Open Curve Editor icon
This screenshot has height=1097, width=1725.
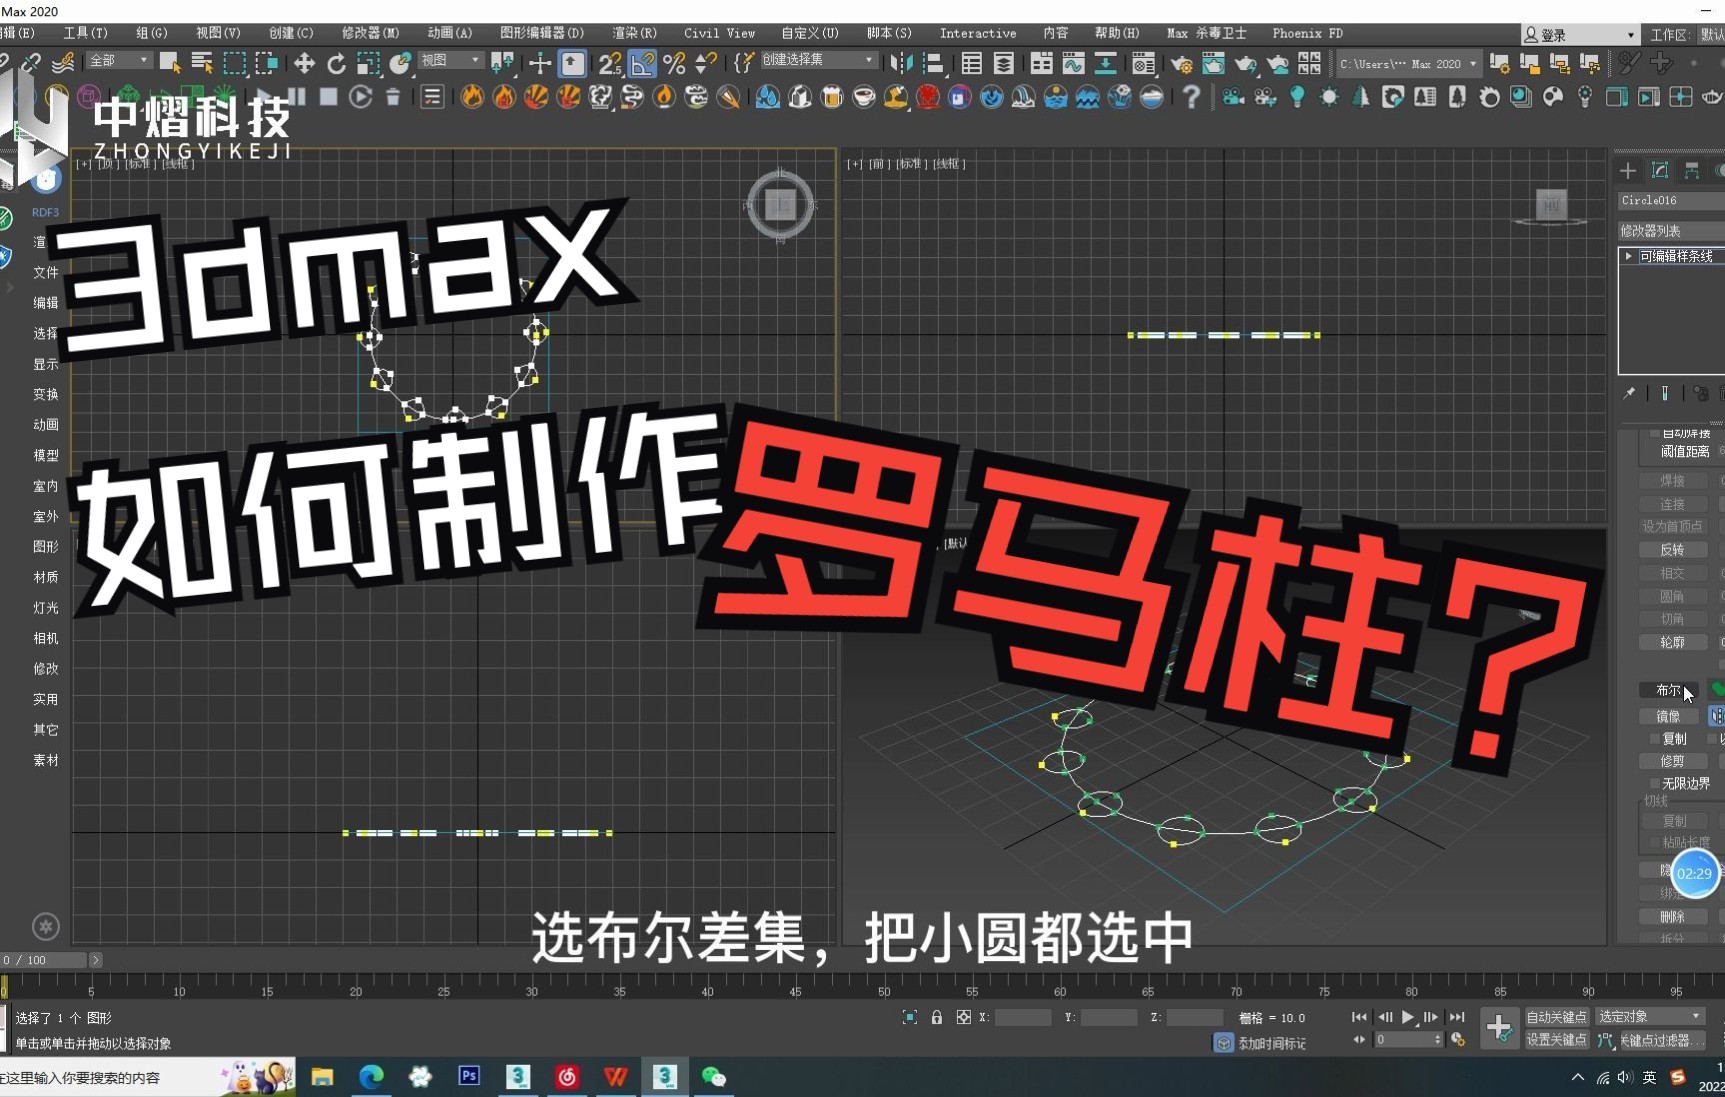point(1073,63)
